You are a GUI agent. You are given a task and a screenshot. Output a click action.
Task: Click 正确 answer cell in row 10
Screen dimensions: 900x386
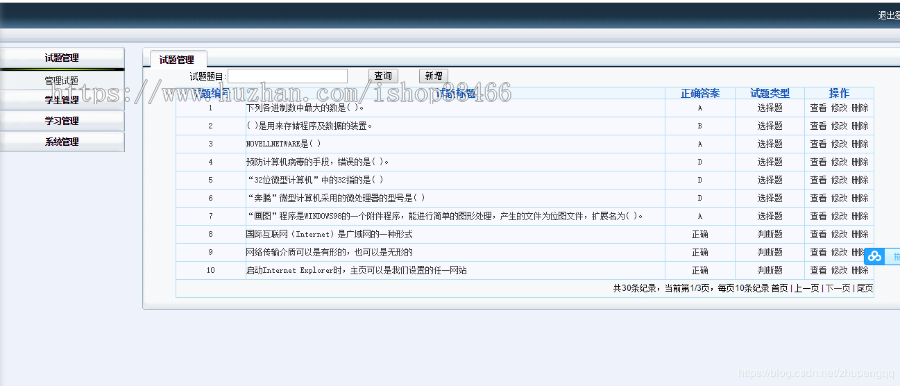[x=700, y=270]
